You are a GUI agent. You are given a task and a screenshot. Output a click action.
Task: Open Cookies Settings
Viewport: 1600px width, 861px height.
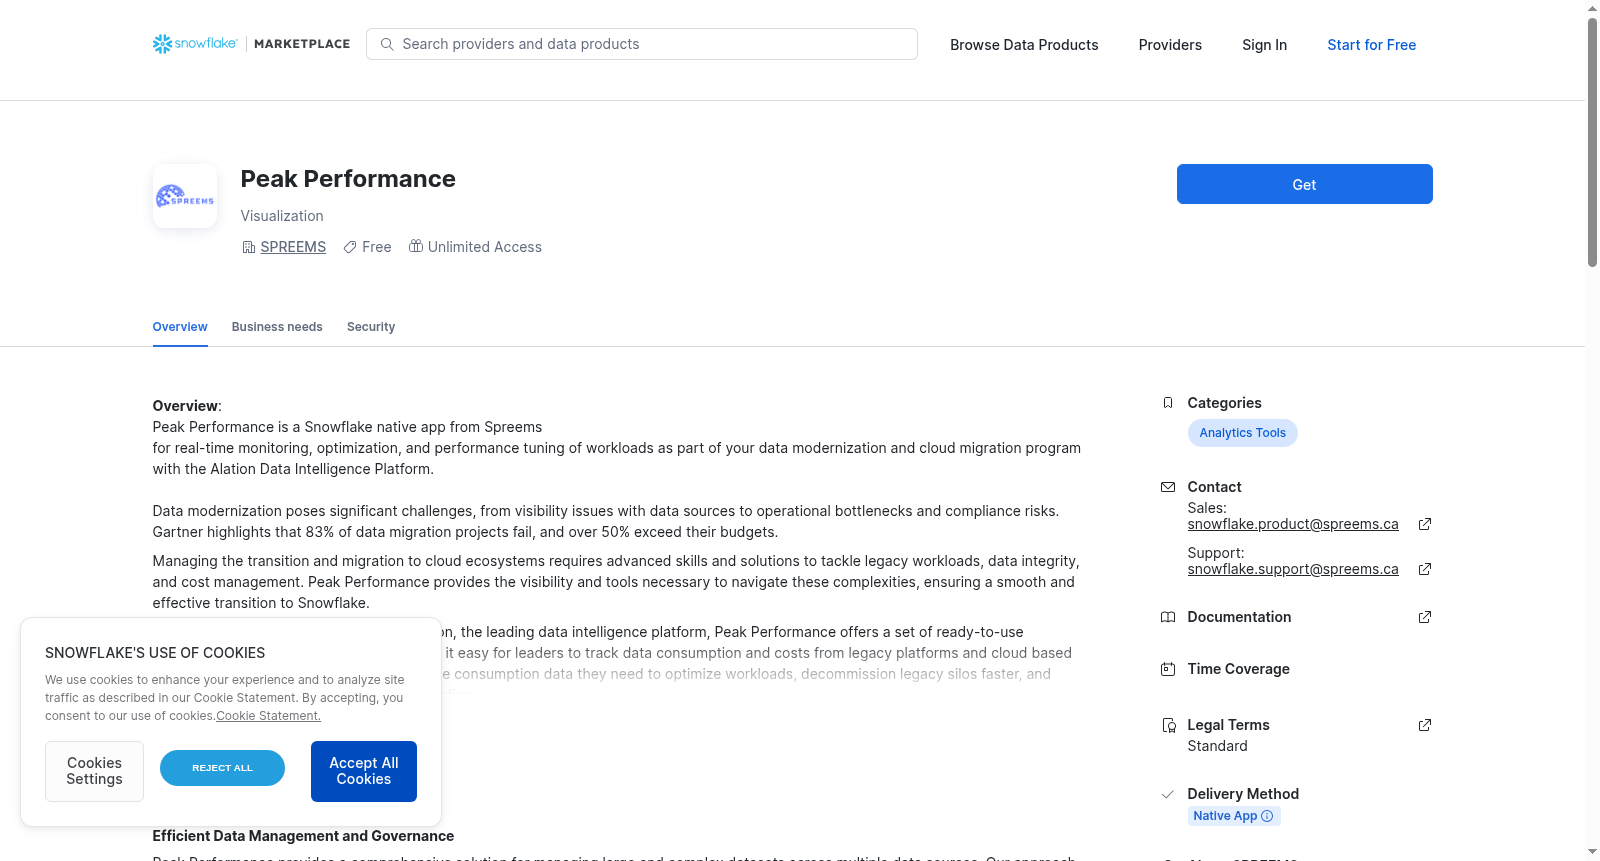(x=94, y=771)
